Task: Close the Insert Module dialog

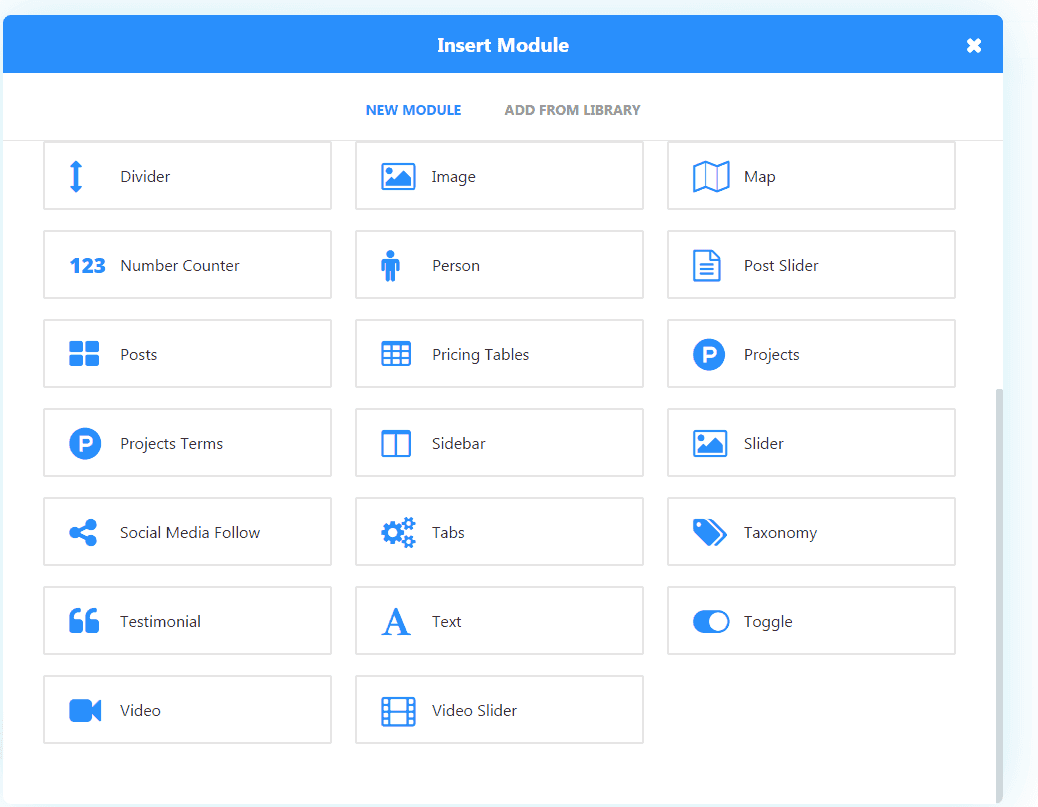Action: coord(974,46)
